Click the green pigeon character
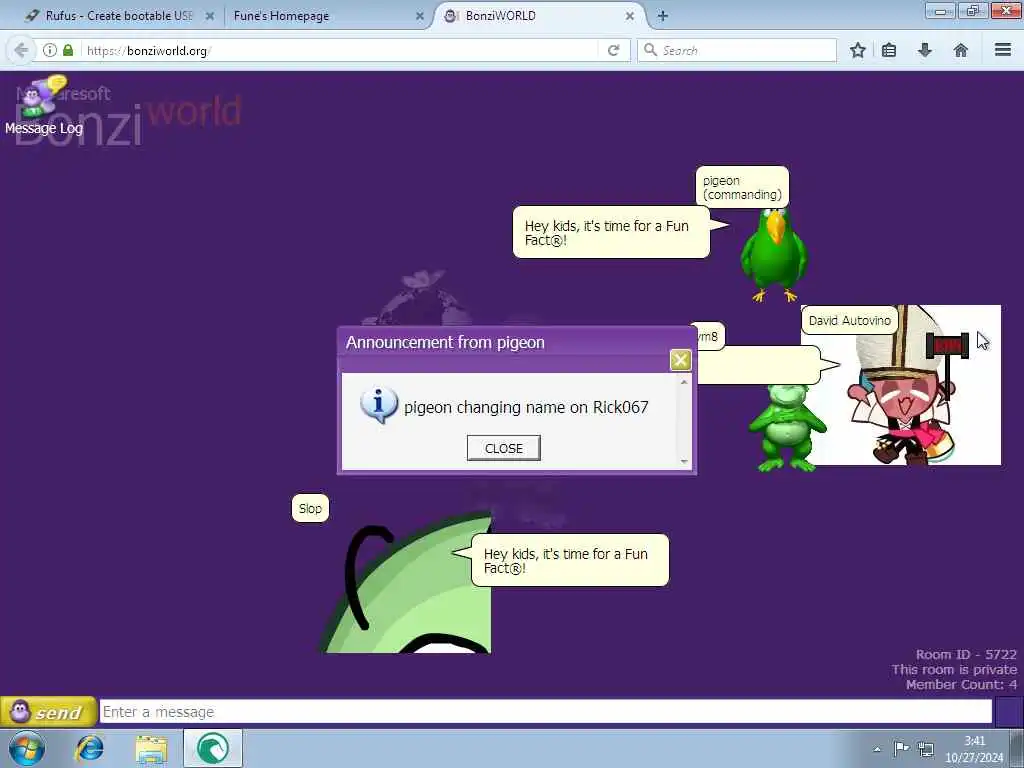The image size is (1024, 768). [774, 255]
